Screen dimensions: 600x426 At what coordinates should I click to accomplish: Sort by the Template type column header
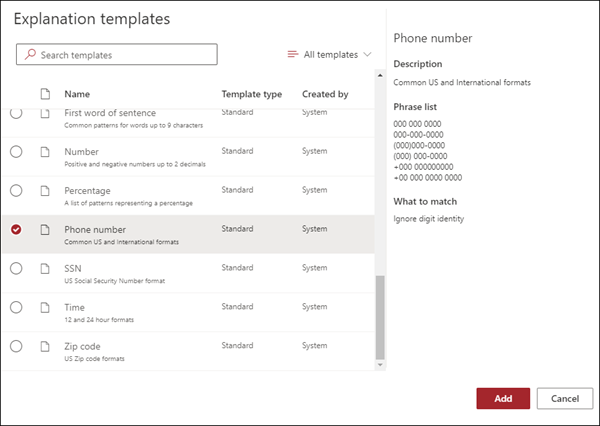252,94
